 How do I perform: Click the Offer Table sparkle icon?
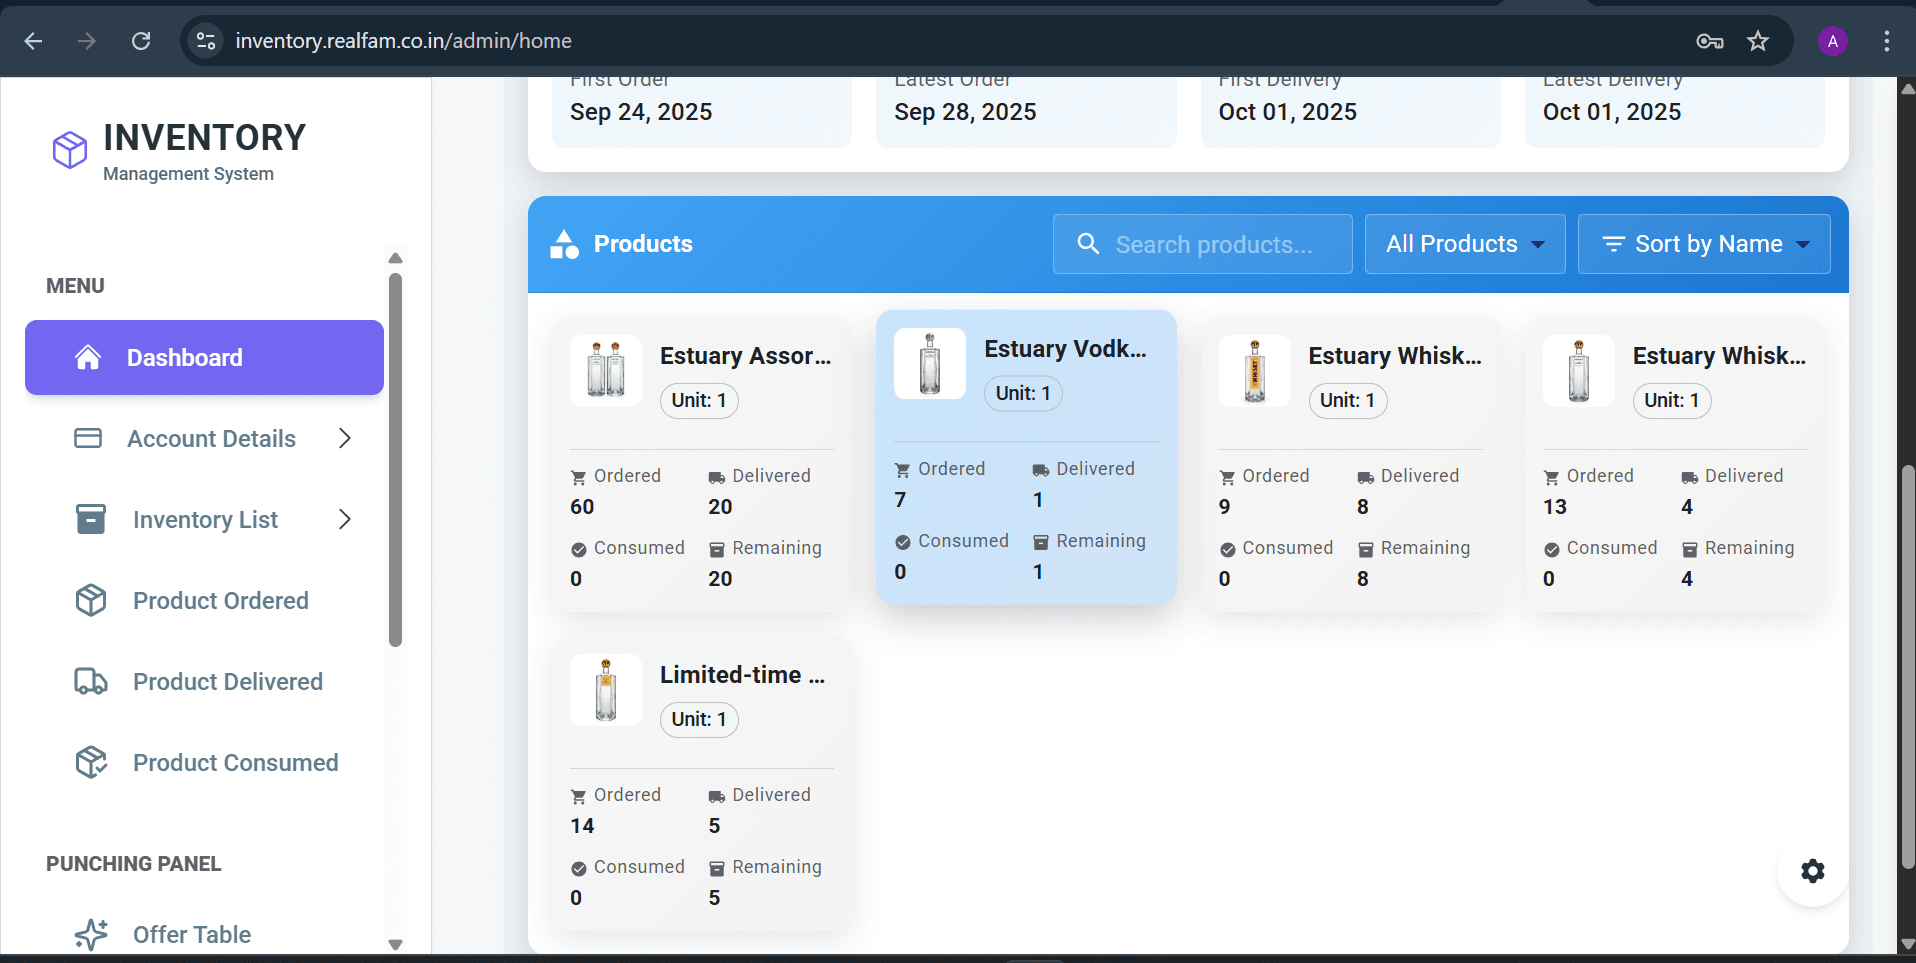pyautogui.click(x=91, y=933)
